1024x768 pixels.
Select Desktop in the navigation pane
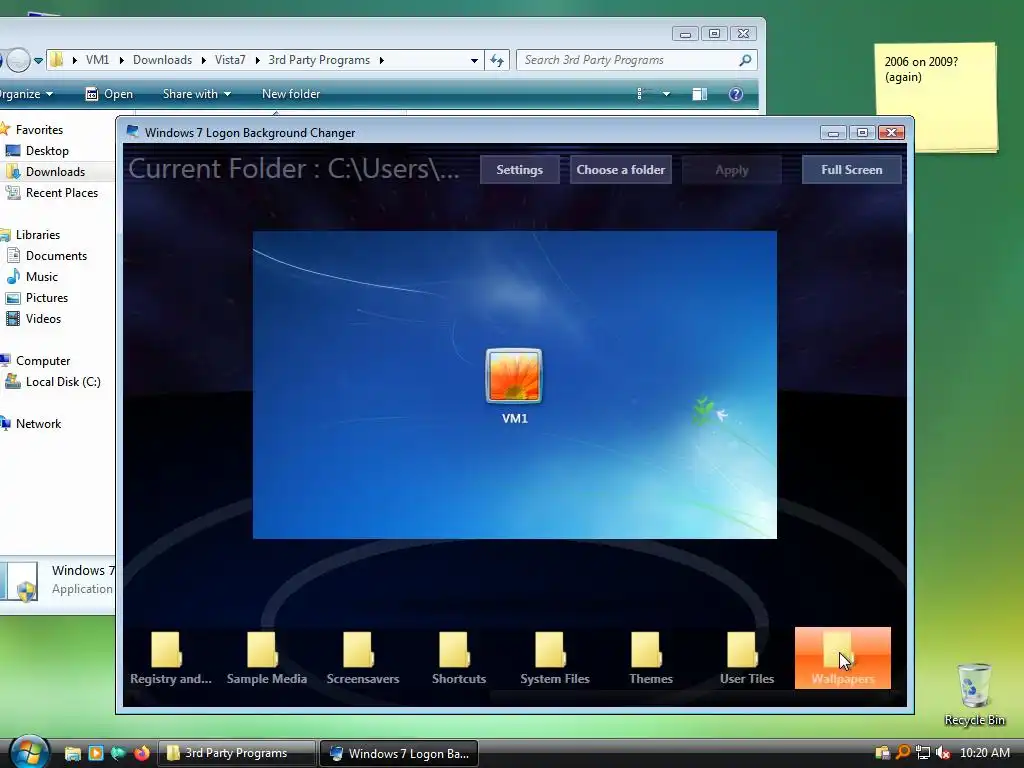tap(47, 151)
